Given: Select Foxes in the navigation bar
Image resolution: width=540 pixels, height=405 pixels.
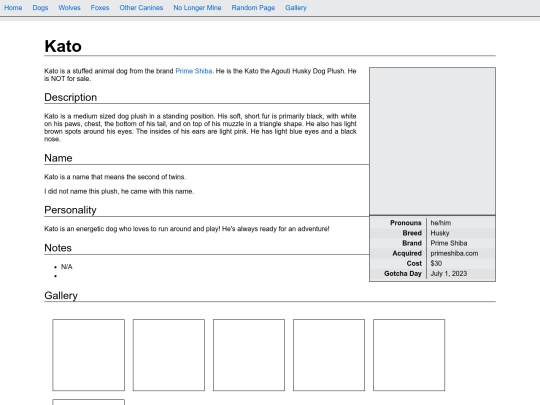Looking at the screenshot, I should 100,8.
